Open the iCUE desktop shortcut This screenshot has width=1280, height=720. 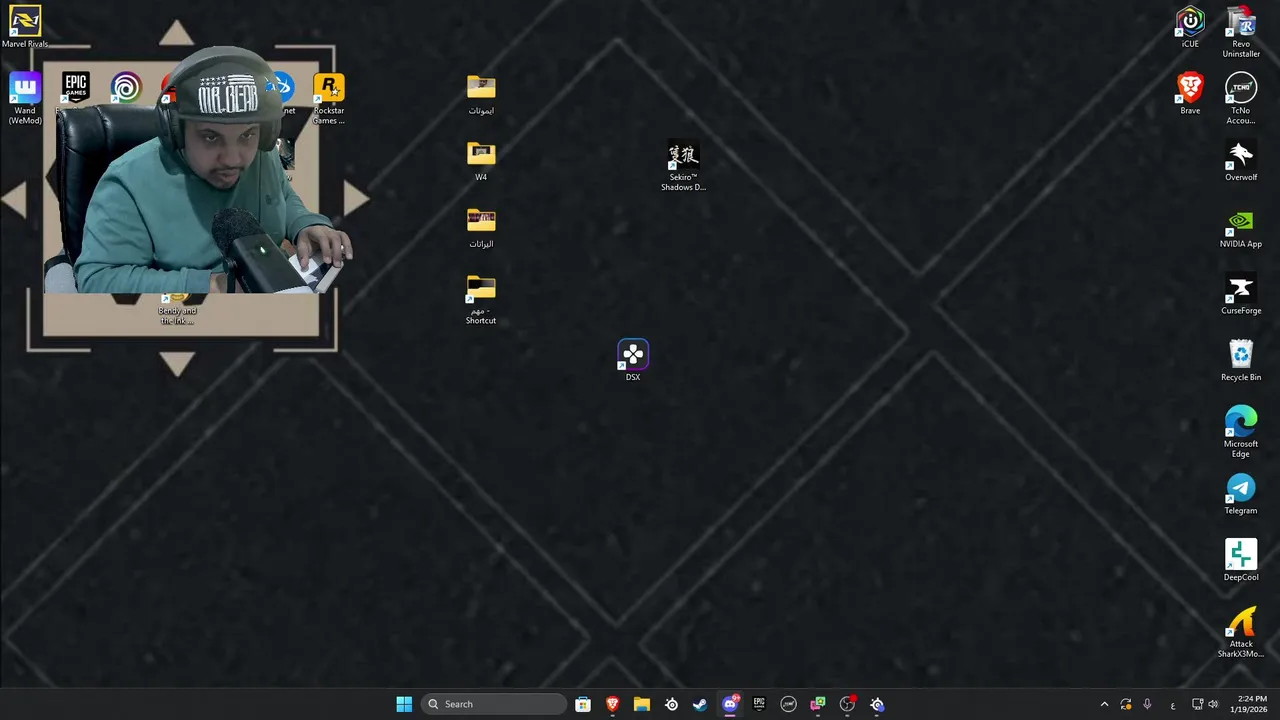(x=1190, y=27)
